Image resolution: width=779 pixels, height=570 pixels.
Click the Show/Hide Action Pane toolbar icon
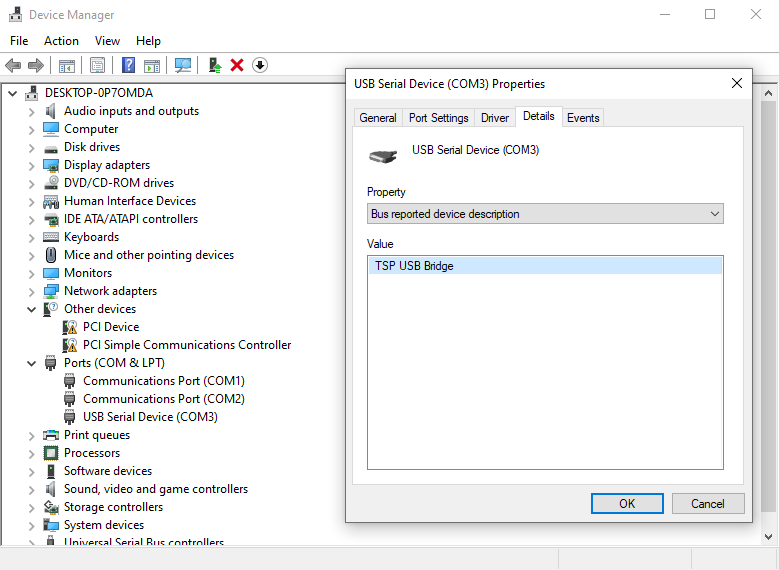pos(152,65)
